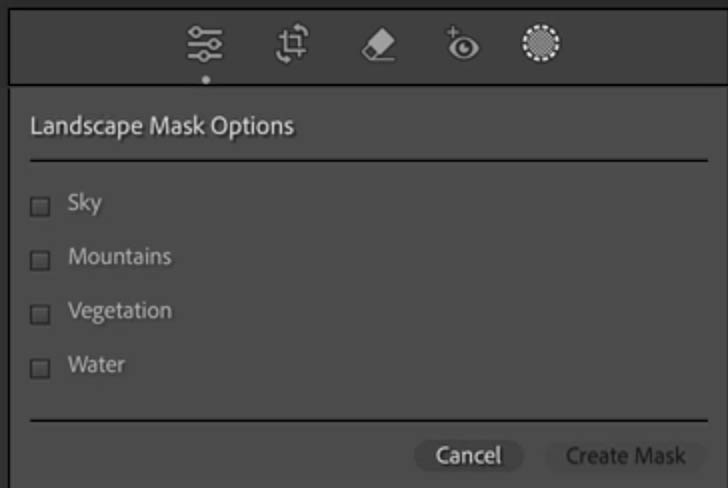Screen dimensions: 728x488
Task: Toggle the Water checkbox
Action: (40, 369)
